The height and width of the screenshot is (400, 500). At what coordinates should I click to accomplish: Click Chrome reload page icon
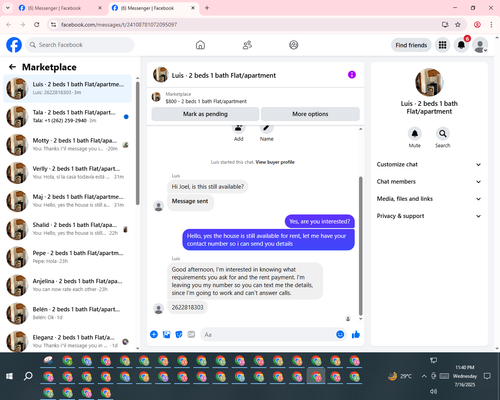point(37,24)
